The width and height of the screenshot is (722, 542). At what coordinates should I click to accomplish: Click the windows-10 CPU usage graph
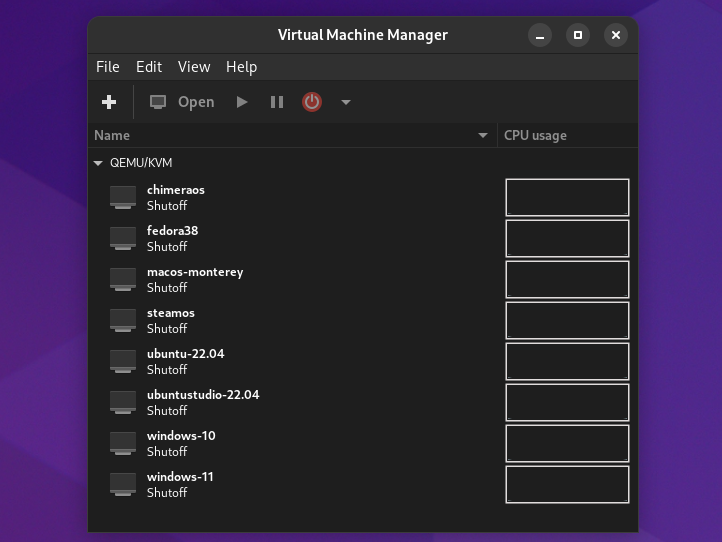click(567, 443)
